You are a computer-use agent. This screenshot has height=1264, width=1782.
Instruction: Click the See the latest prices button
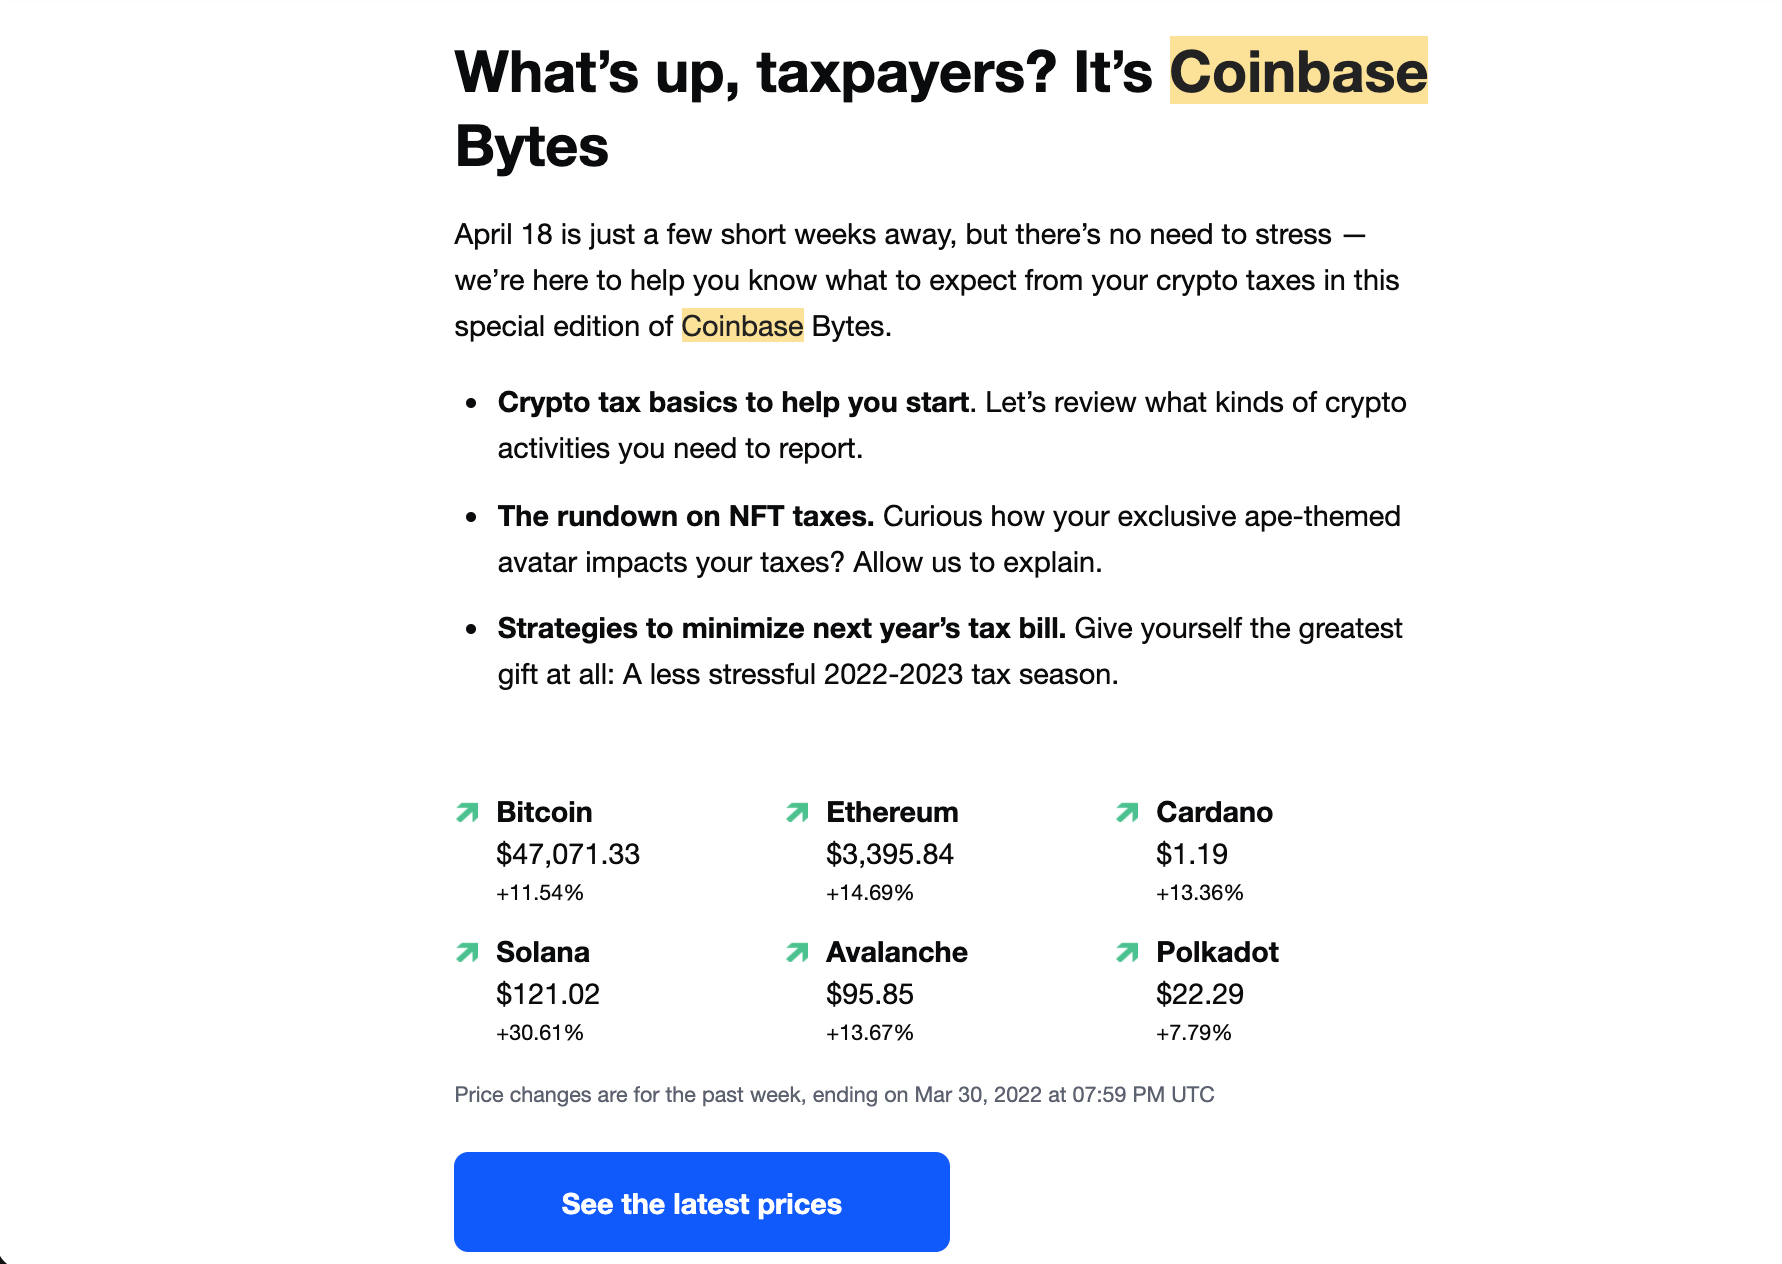pyautogui.click(x=700, y=1203)
